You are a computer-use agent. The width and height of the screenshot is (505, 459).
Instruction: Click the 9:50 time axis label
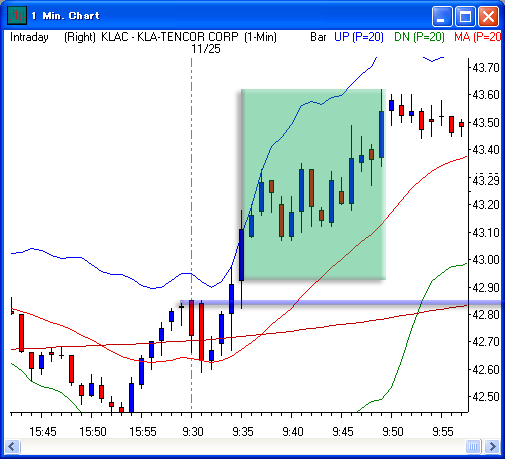pos(393,432)
